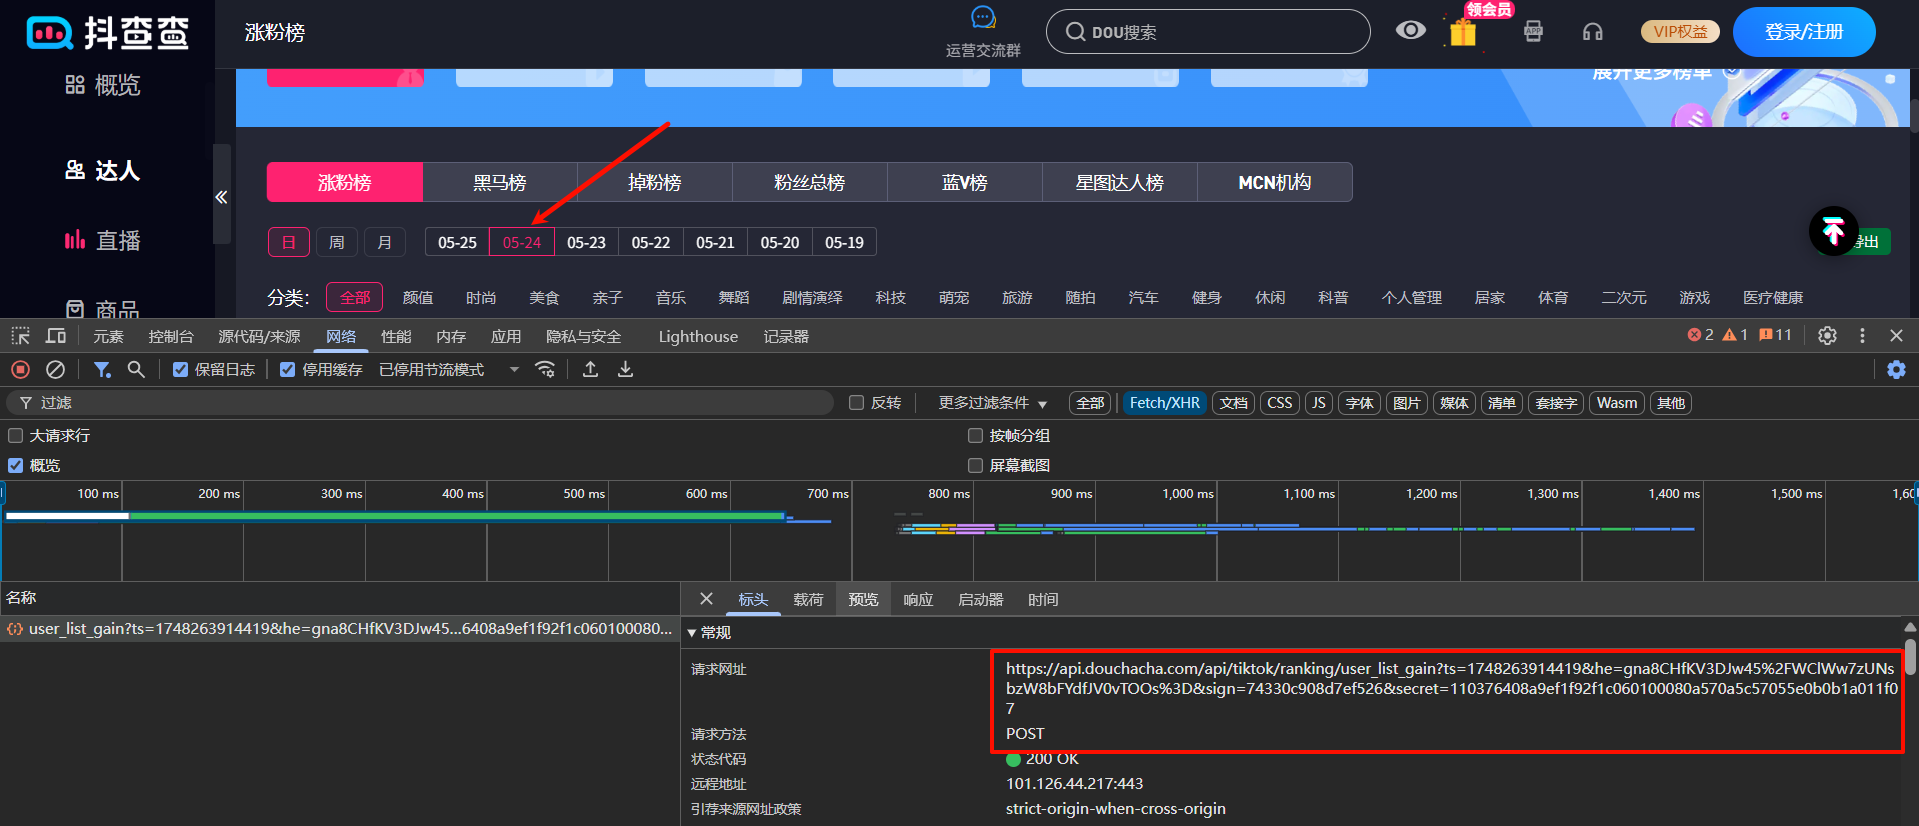Switch to the 控制台 tab

(170, 337)
